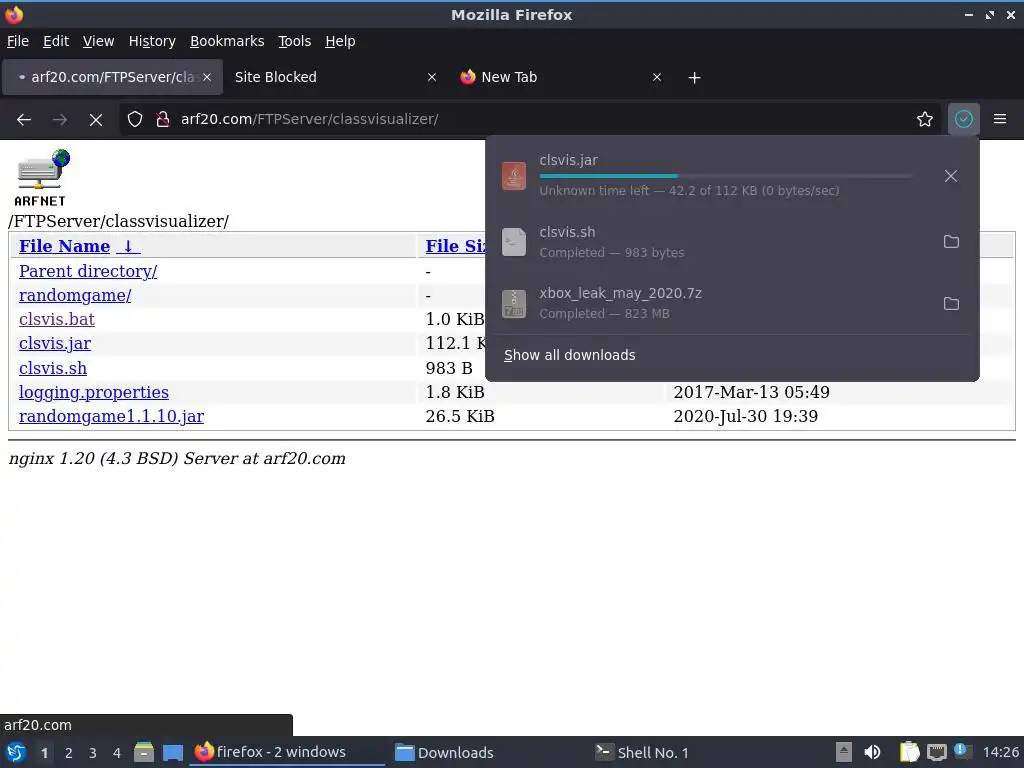Switch to workspace 4

pyautogui.click(x=117, y=753)
